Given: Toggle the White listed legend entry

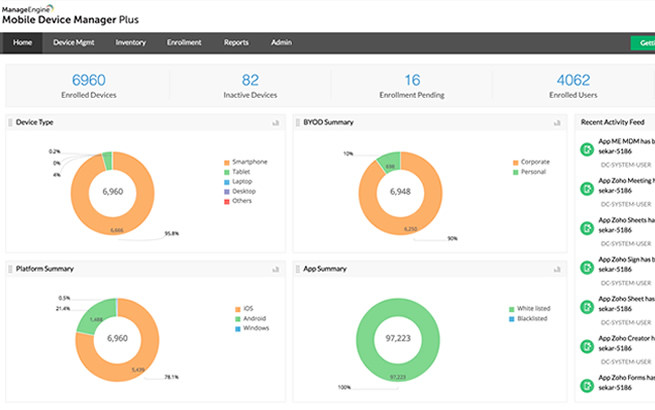Looking at the screenshot, I should [x=530, y=309].
